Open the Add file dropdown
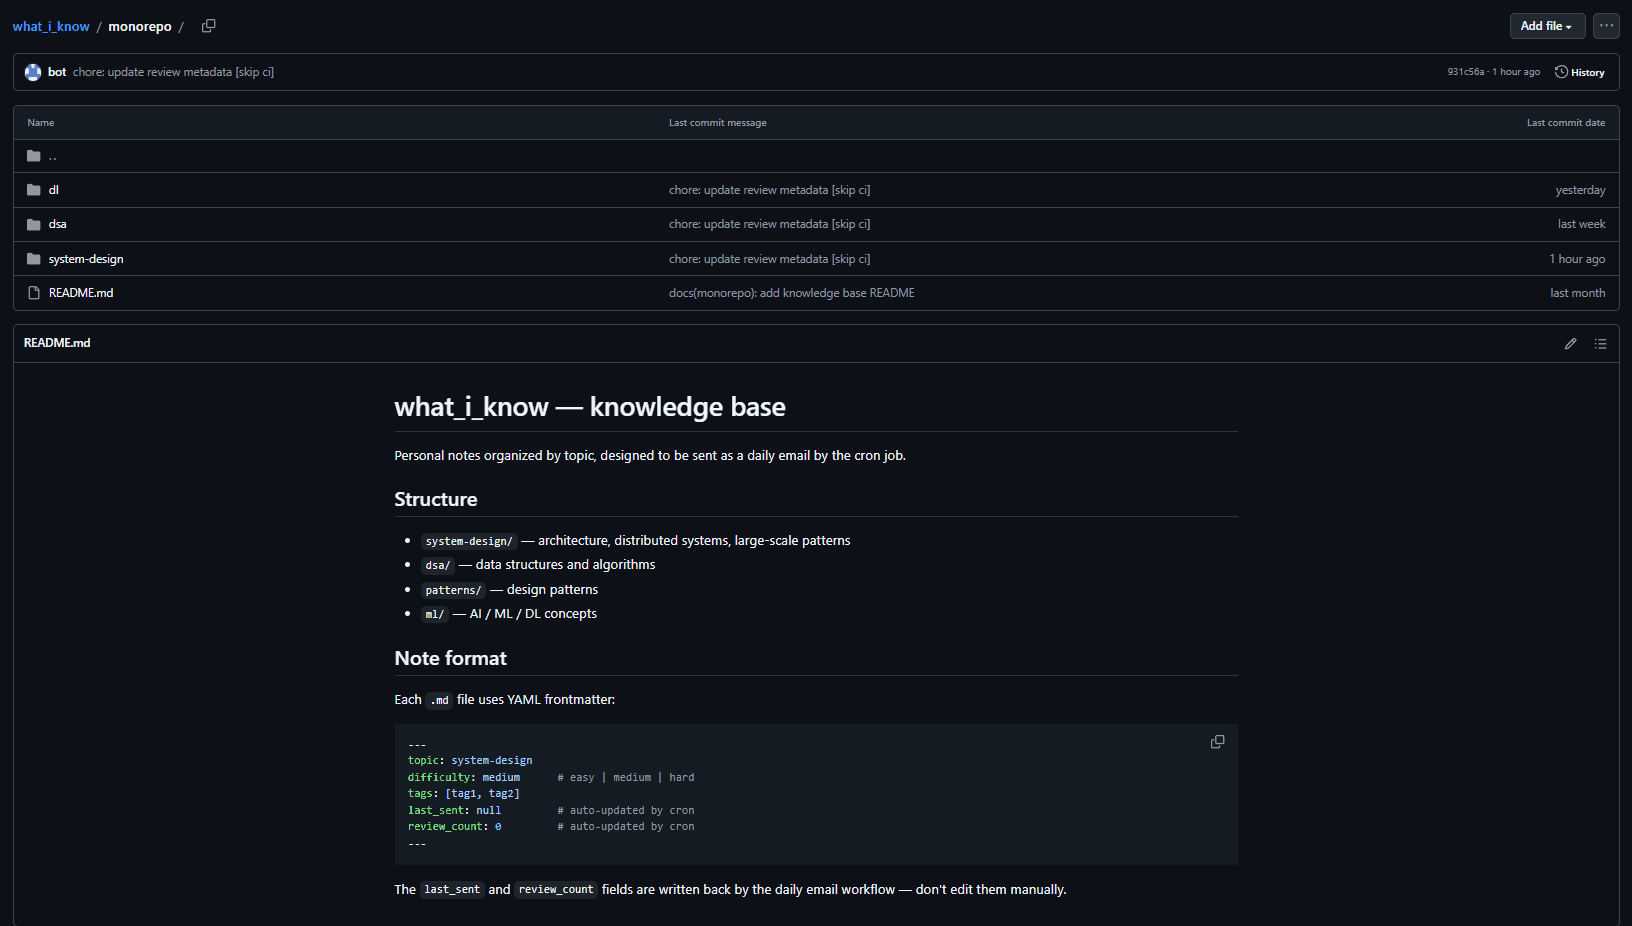Image resolution: width=1632 pixels, height=926 pixels. [x=1547, y=26]
